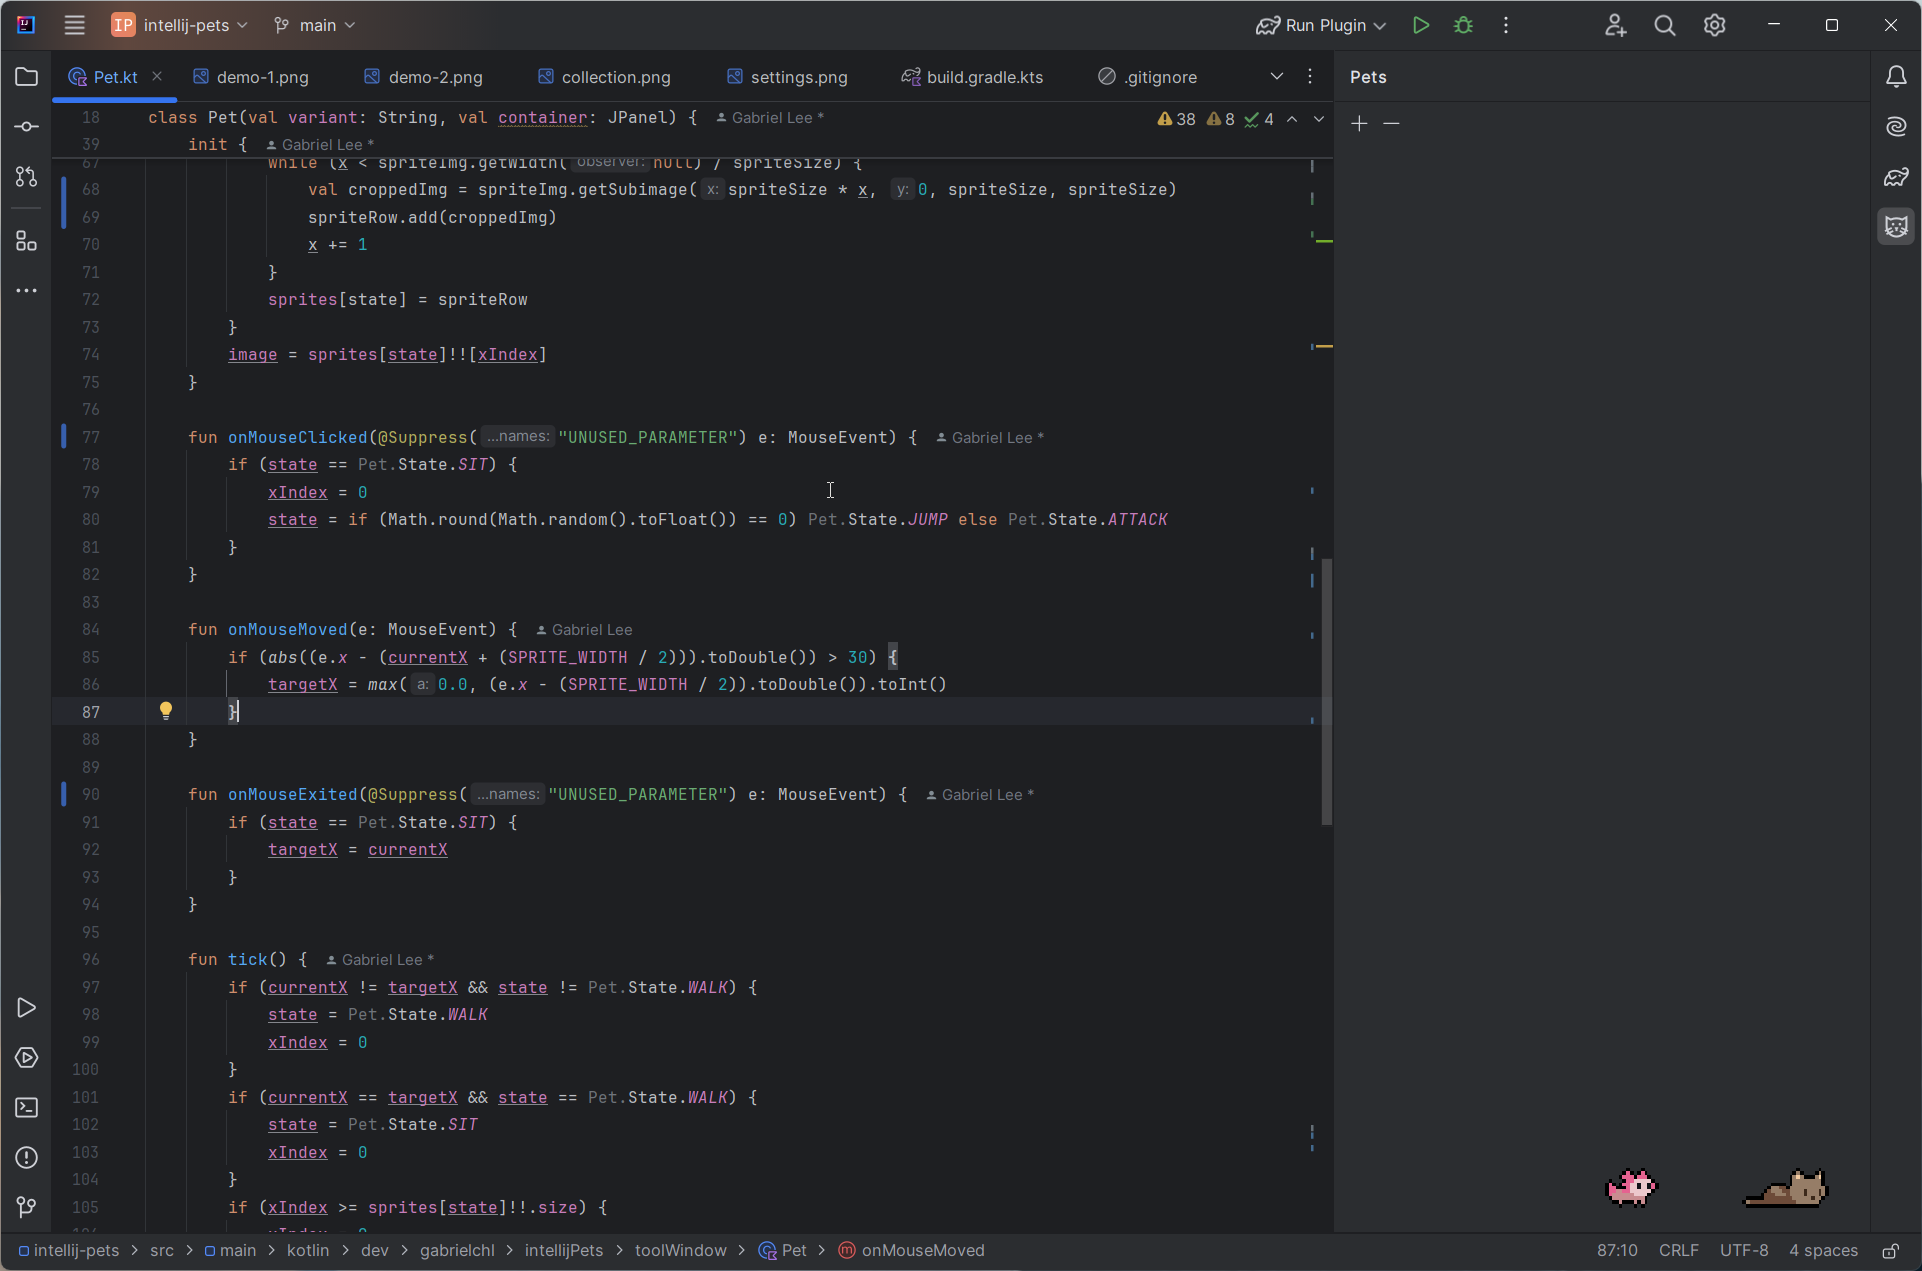Open the Problems tool window
Viewport: 1922px width, 1271px height.
[x=27, y=1158]
